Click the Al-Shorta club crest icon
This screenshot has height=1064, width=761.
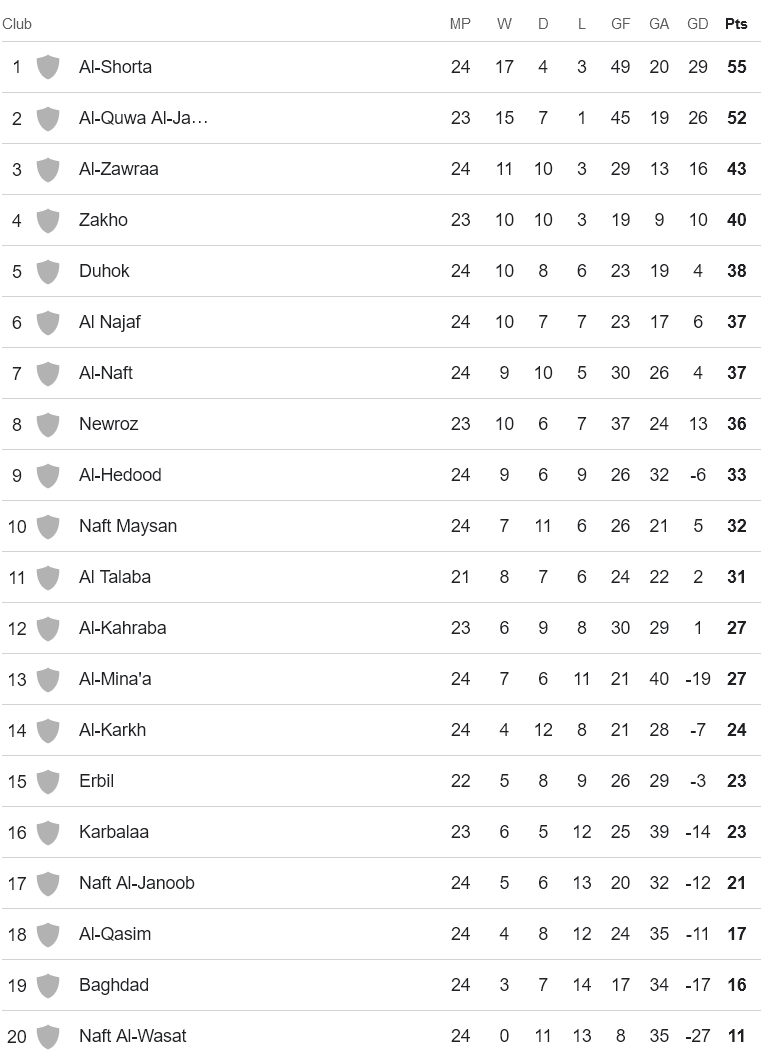[48, 67]
